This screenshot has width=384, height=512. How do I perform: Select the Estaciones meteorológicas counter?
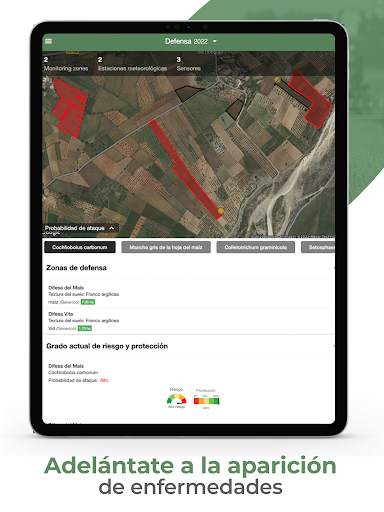pos(132,64)
